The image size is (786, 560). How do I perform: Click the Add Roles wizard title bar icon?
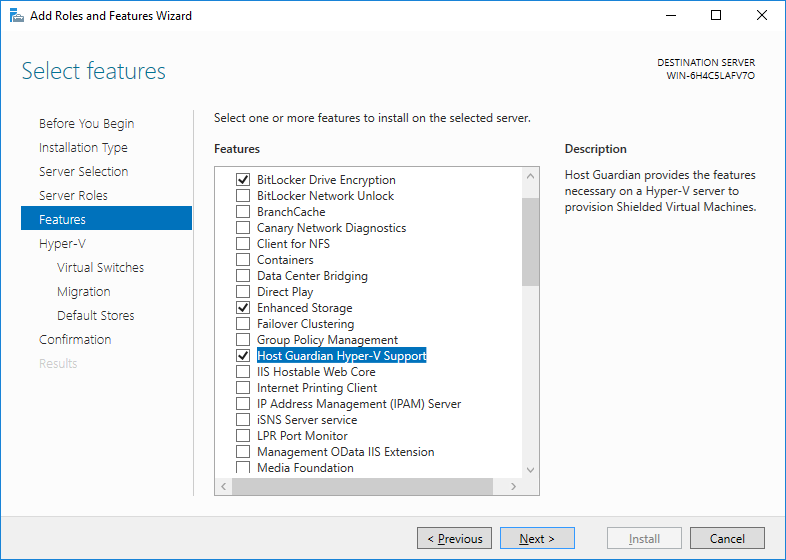pos(17,16)
